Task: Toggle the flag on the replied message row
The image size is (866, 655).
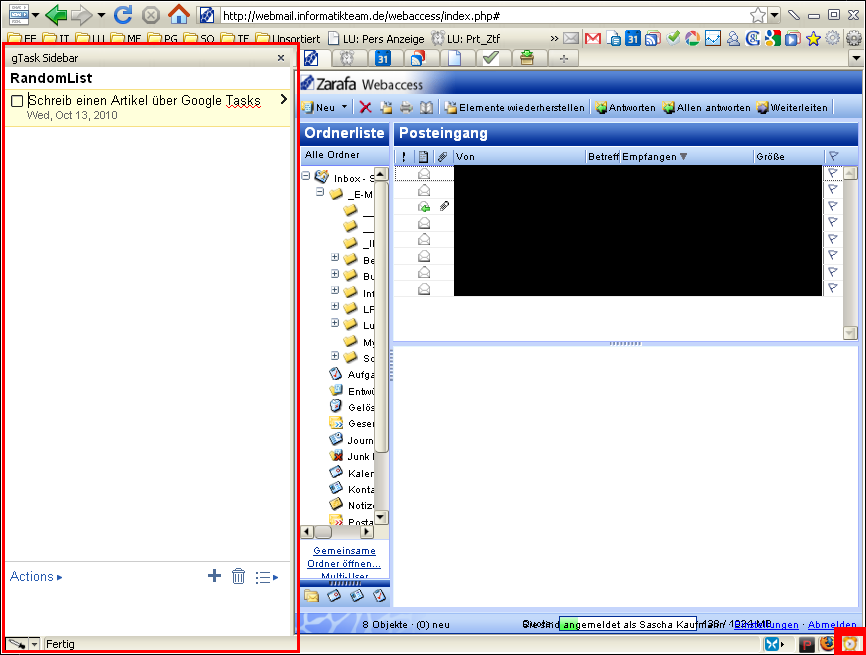Action: [x=833, y=207]
